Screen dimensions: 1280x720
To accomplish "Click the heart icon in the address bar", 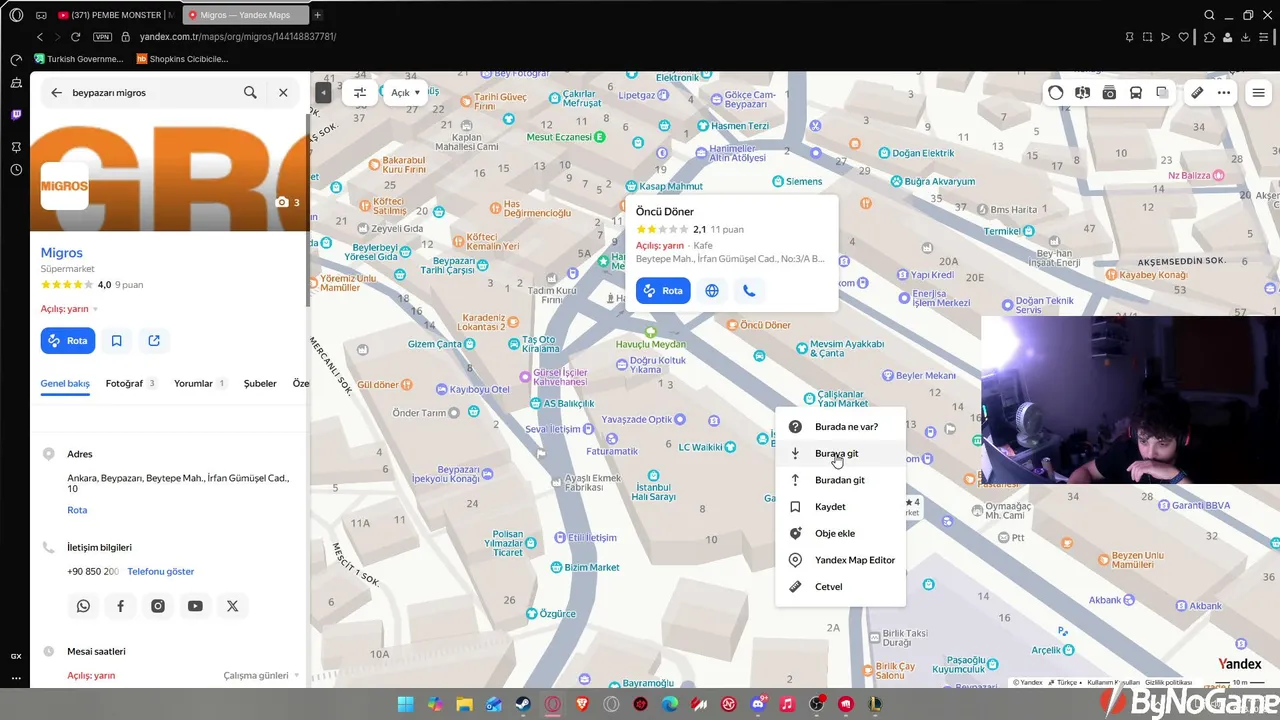I will [x=1184, y=37].
